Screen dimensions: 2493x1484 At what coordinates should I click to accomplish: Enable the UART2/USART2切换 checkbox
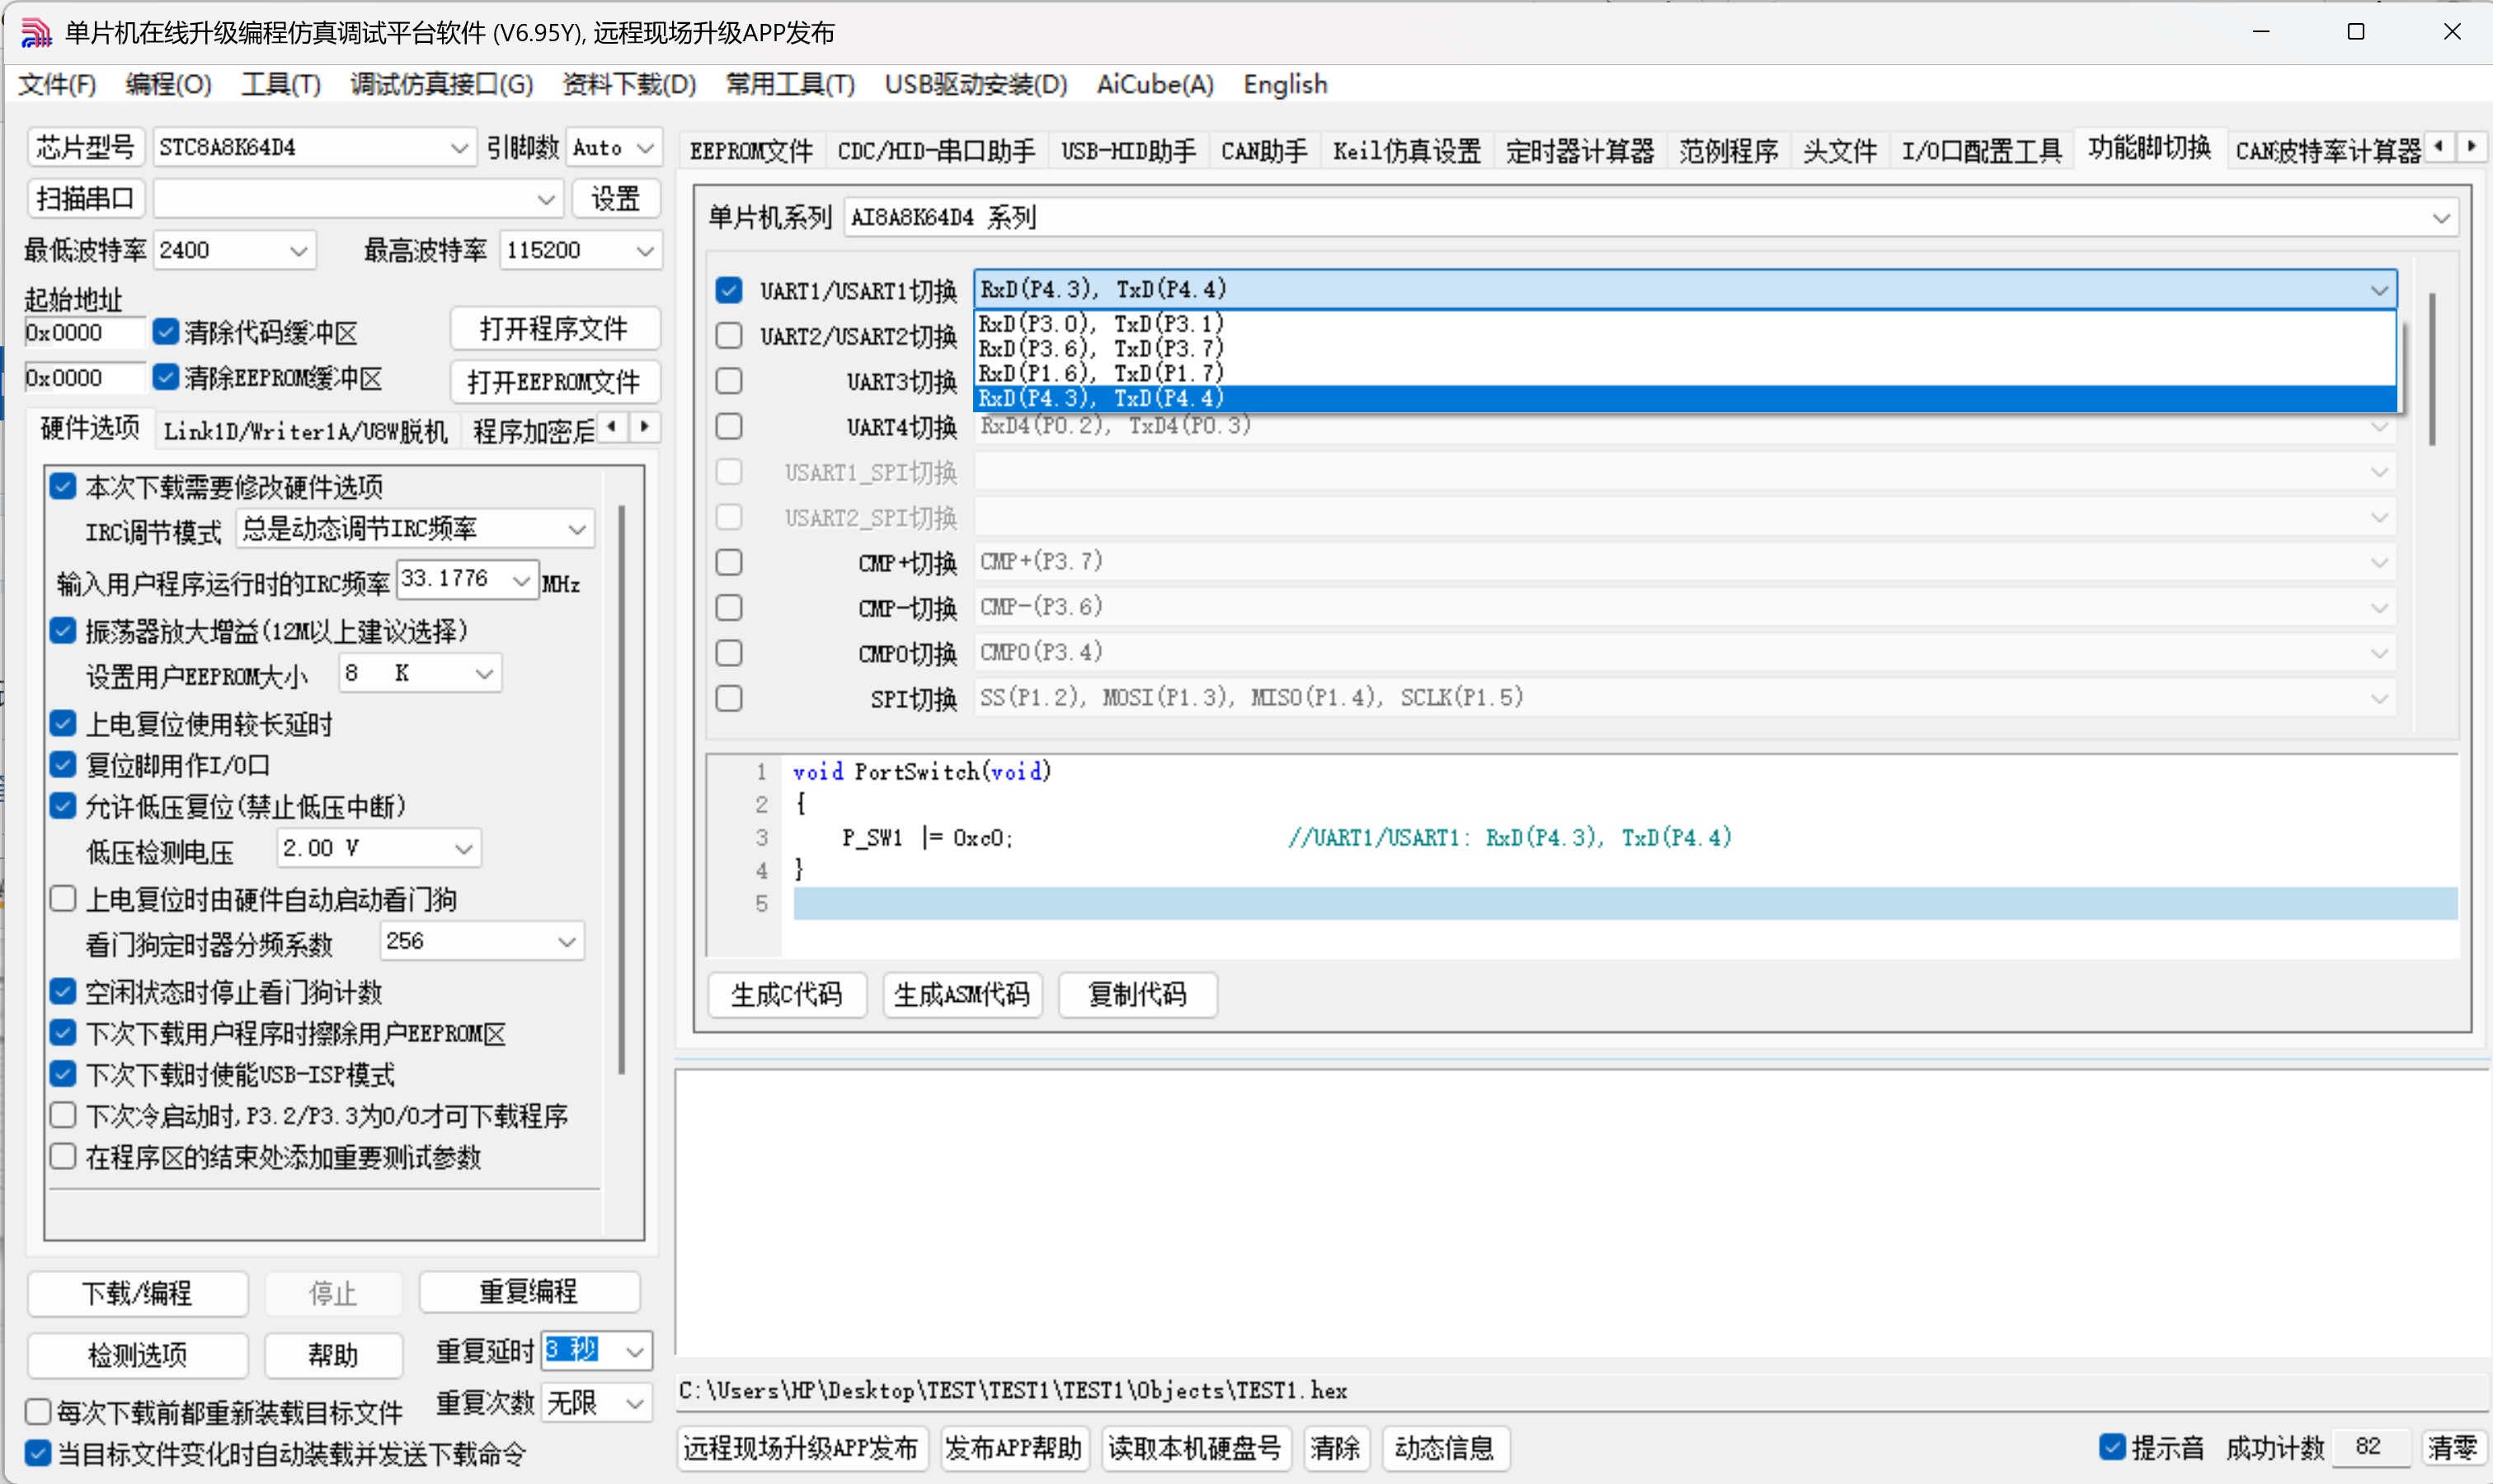coord(729,335)
